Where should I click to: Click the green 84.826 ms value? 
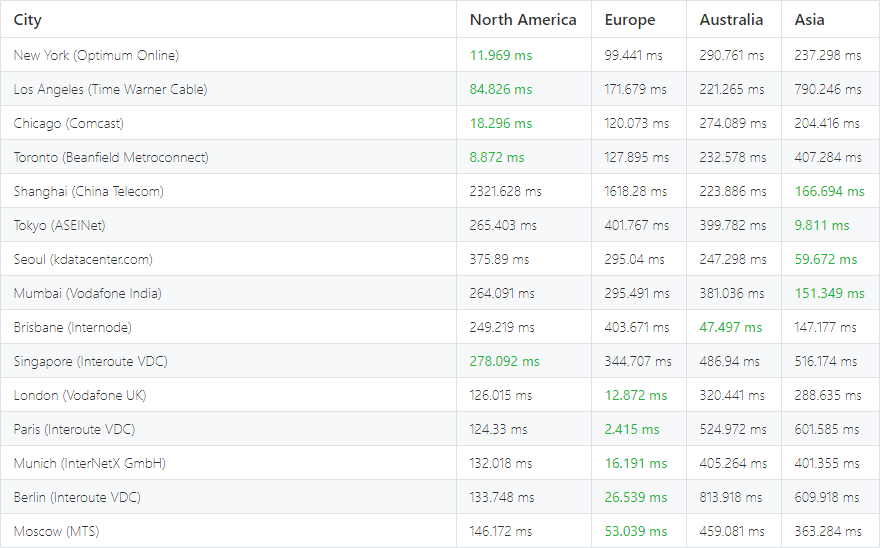[501, 89]
